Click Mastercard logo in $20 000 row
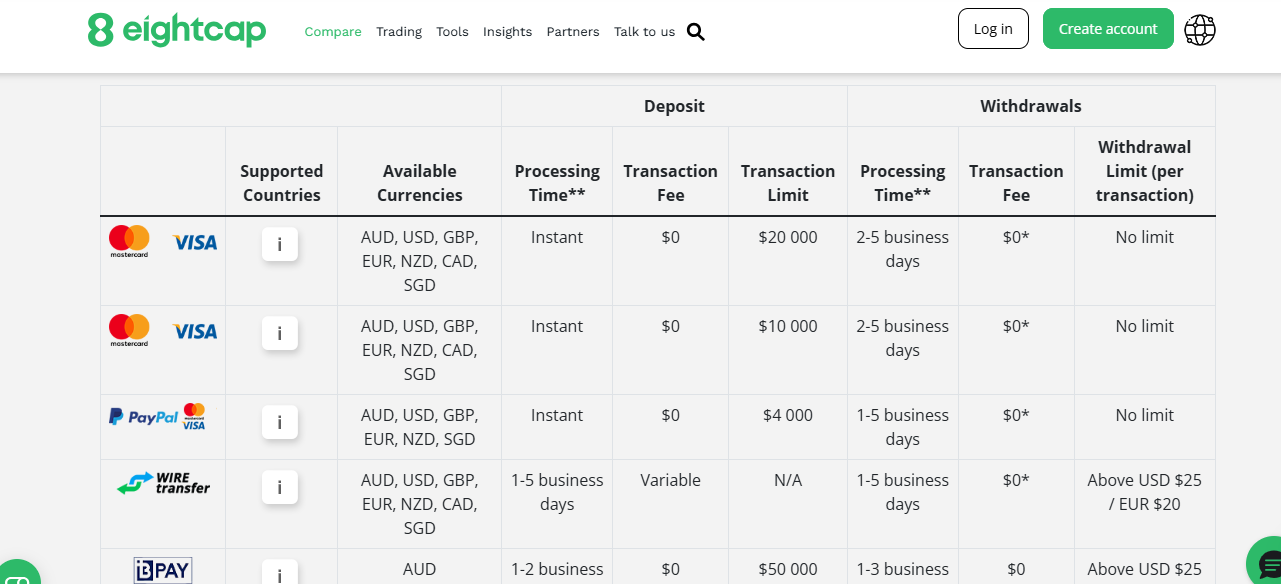The image size is (1281, 584). pos(129,241)
